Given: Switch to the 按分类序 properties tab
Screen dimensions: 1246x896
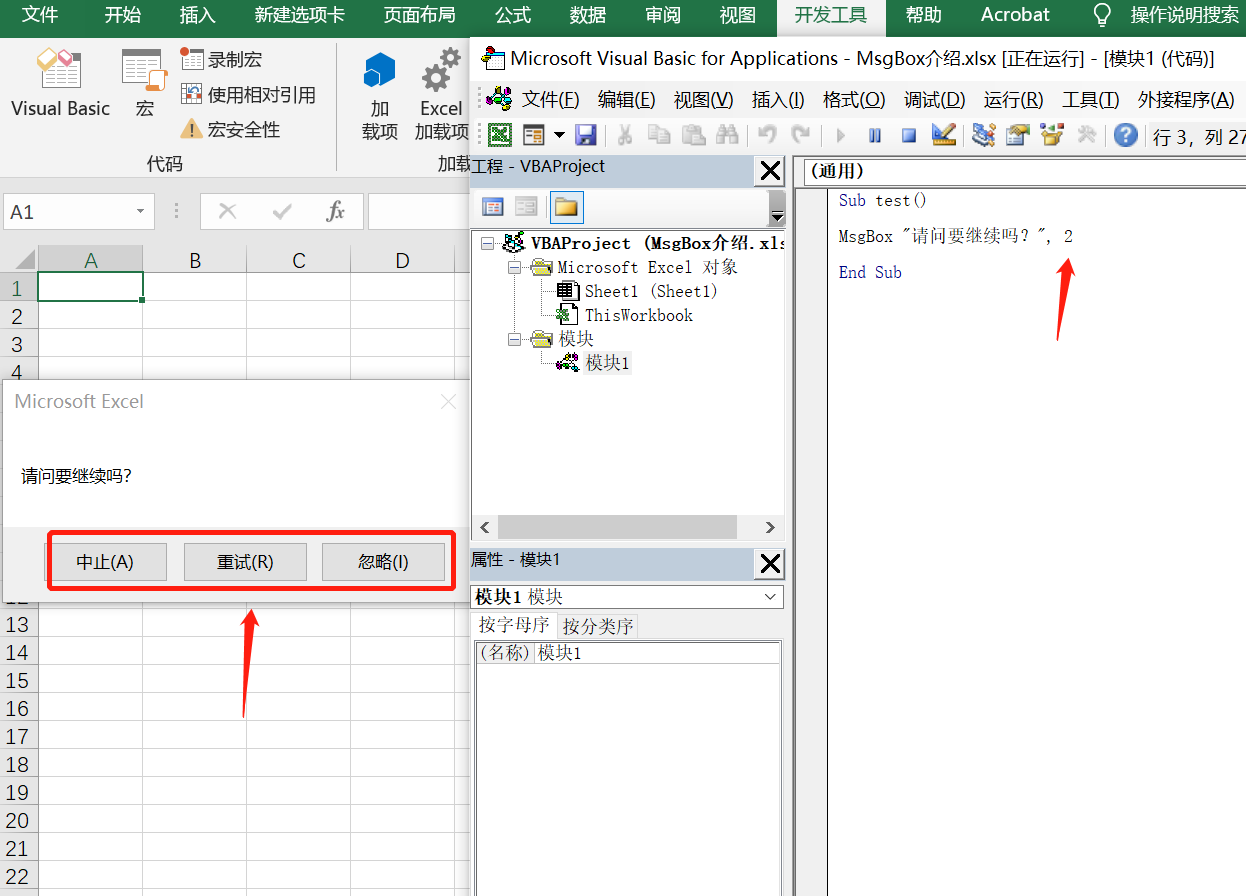Looking at the screenshot, I should click(x=597, y=626).
